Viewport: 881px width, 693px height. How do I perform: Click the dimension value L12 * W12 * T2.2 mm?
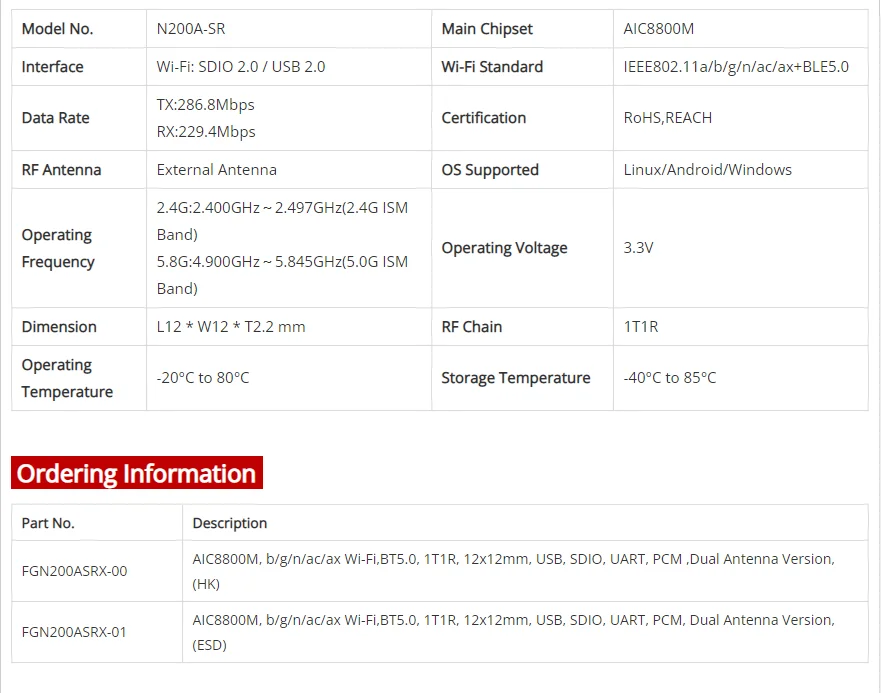click(x=231, y=327)
